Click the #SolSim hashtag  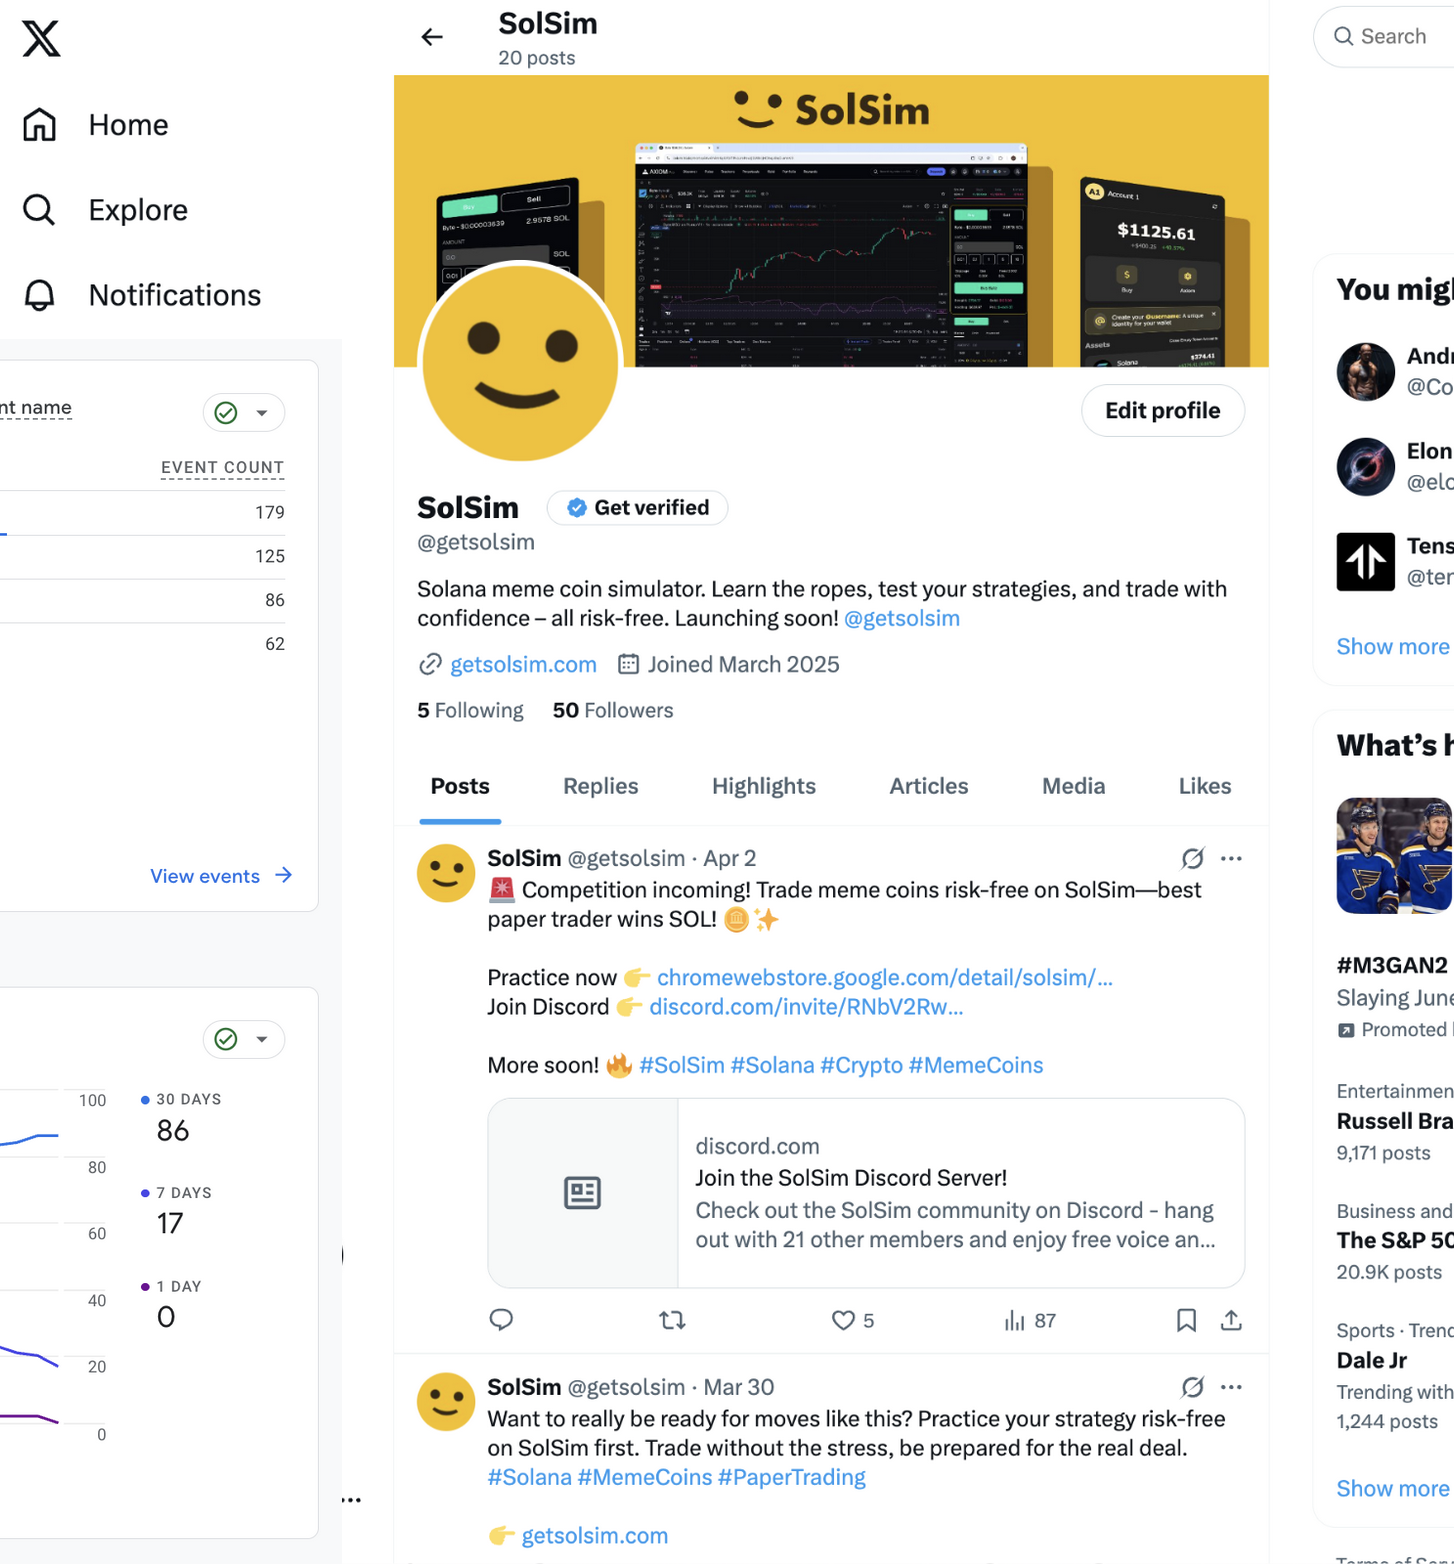[682, 1066]
